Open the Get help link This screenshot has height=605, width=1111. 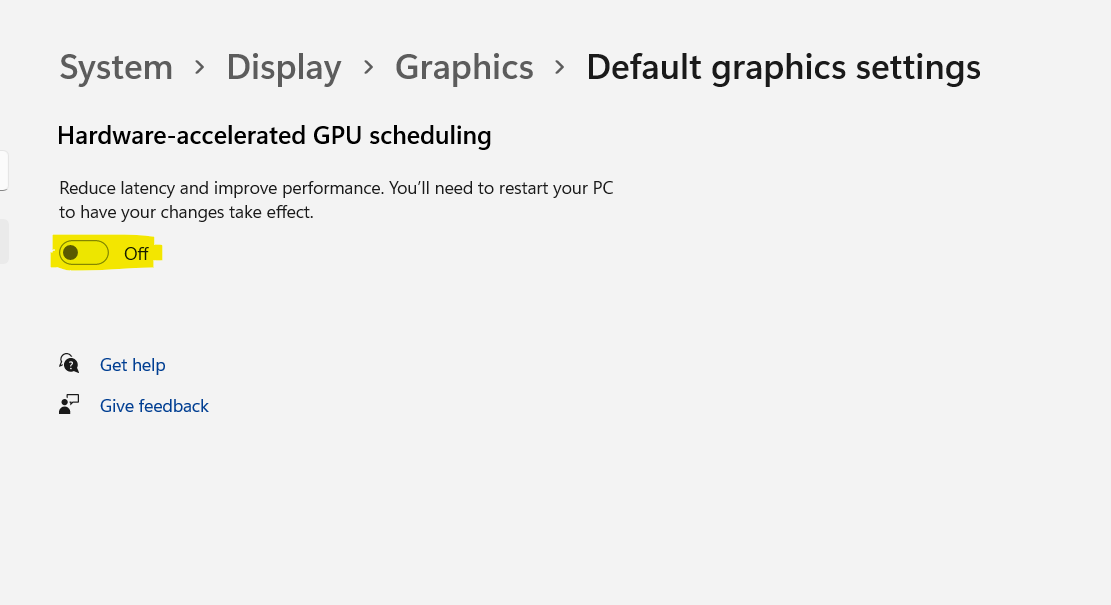132,365
